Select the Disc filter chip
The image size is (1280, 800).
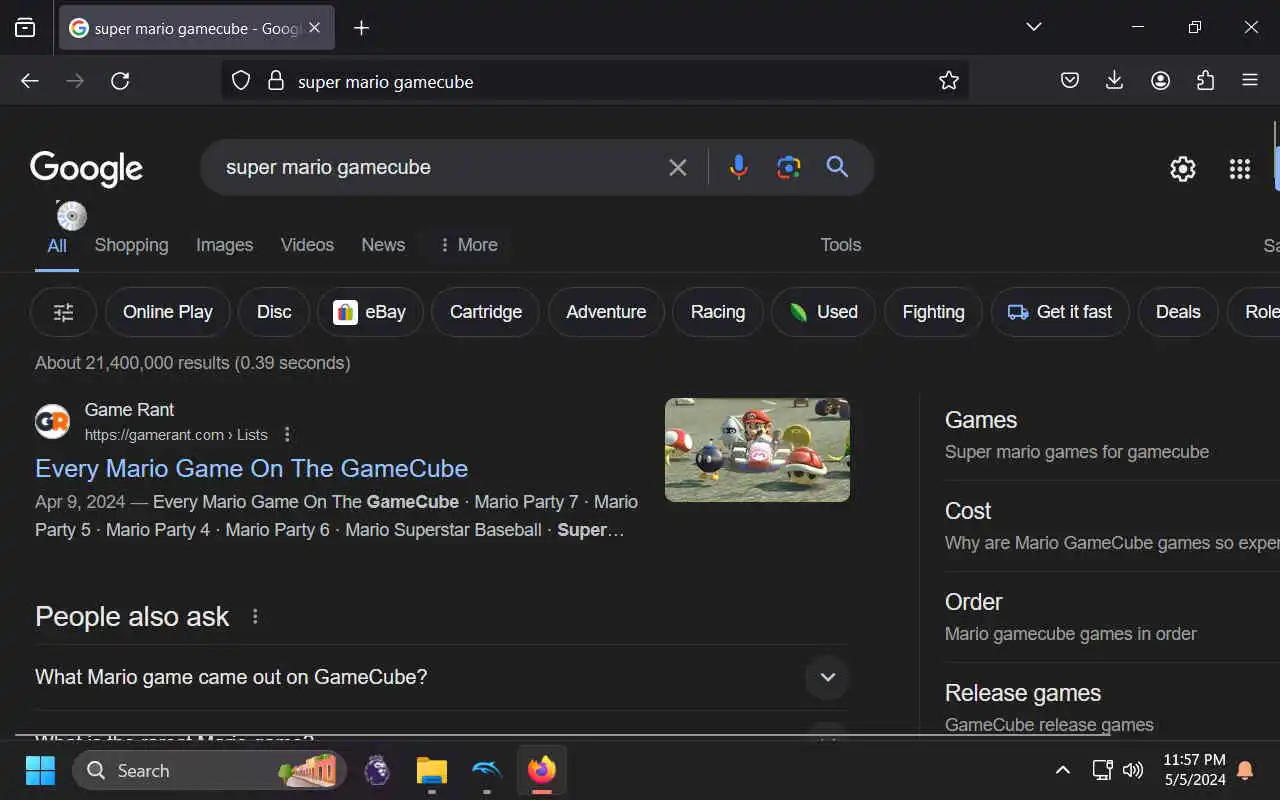click(274, 312)
